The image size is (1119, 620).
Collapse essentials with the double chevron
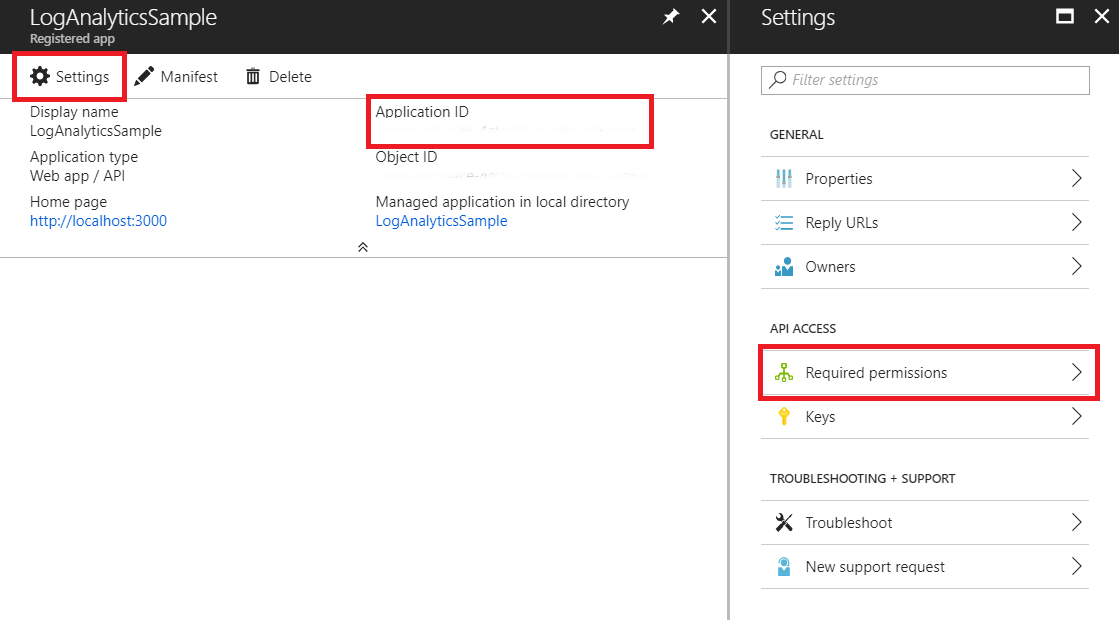point(363,247)
